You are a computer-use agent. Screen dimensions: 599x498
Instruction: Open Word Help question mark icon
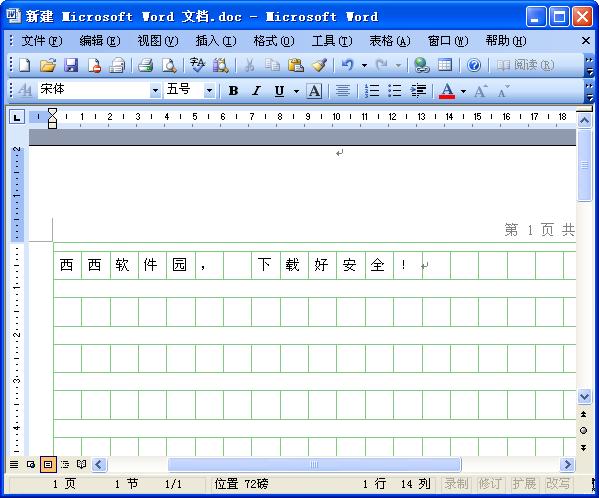tap(474, 65)
